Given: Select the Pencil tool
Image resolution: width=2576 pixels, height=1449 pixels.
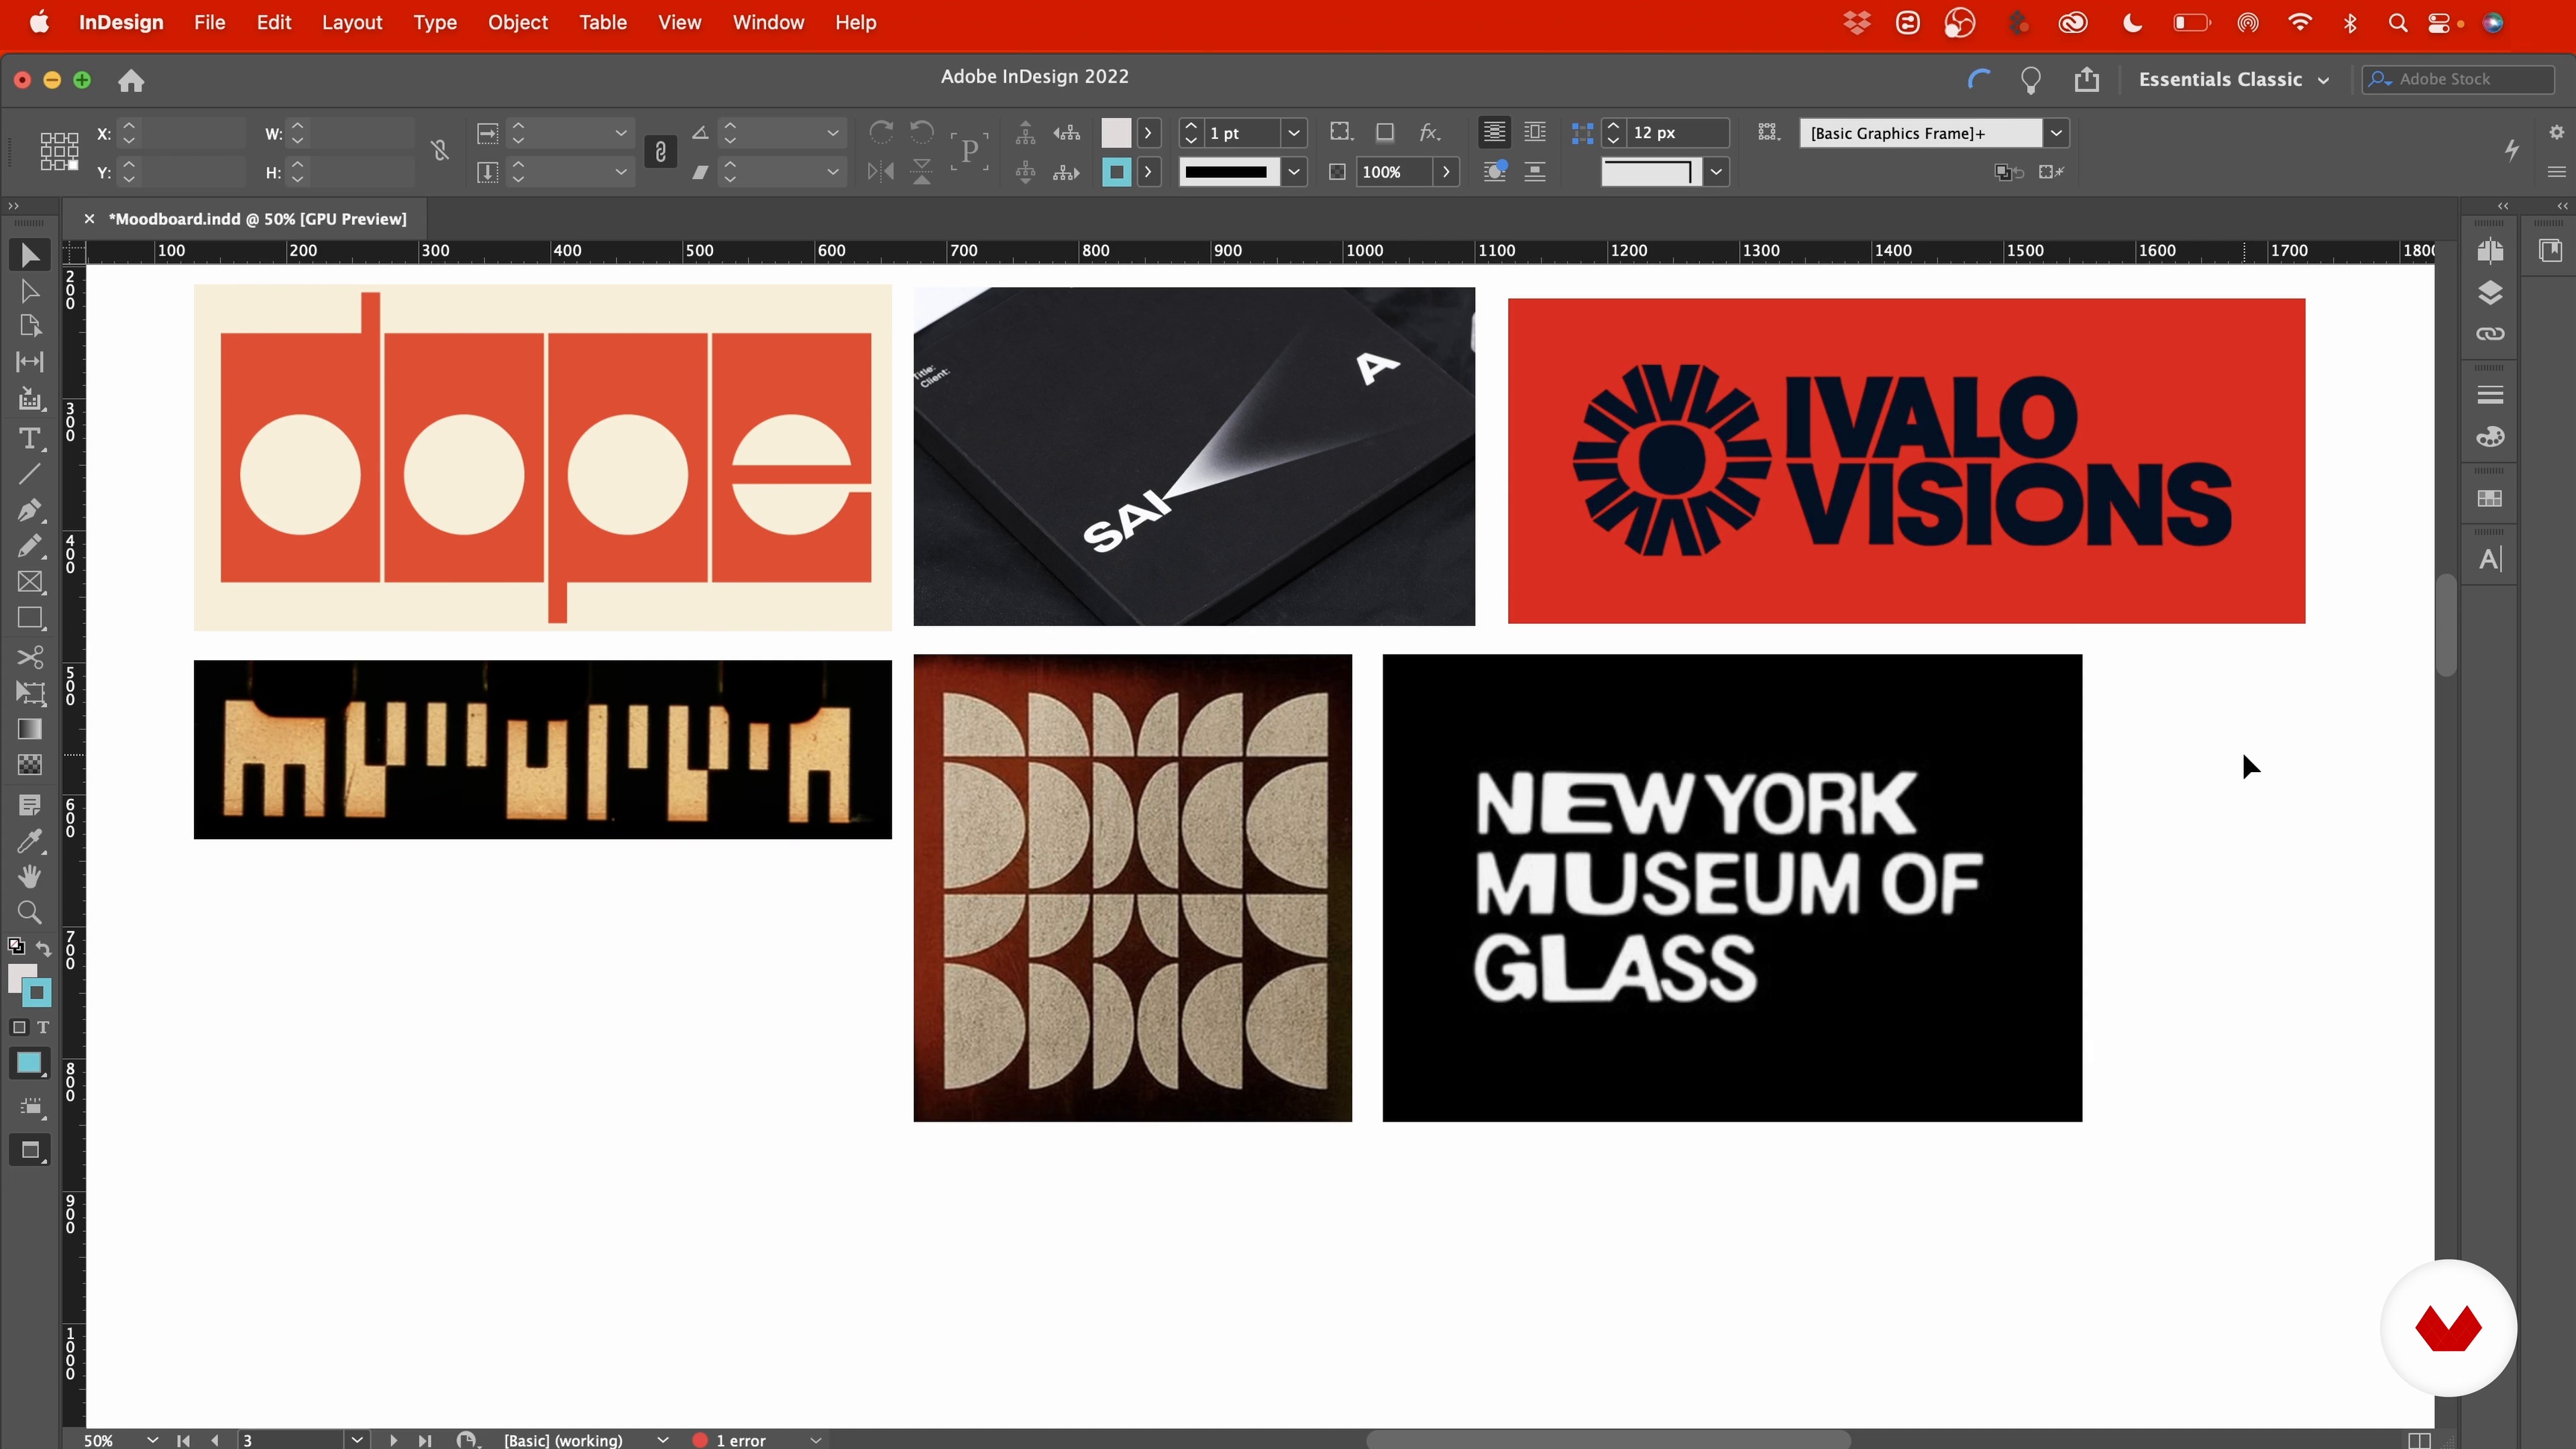Looking at the screenshot, I should (x=30, y=546).
